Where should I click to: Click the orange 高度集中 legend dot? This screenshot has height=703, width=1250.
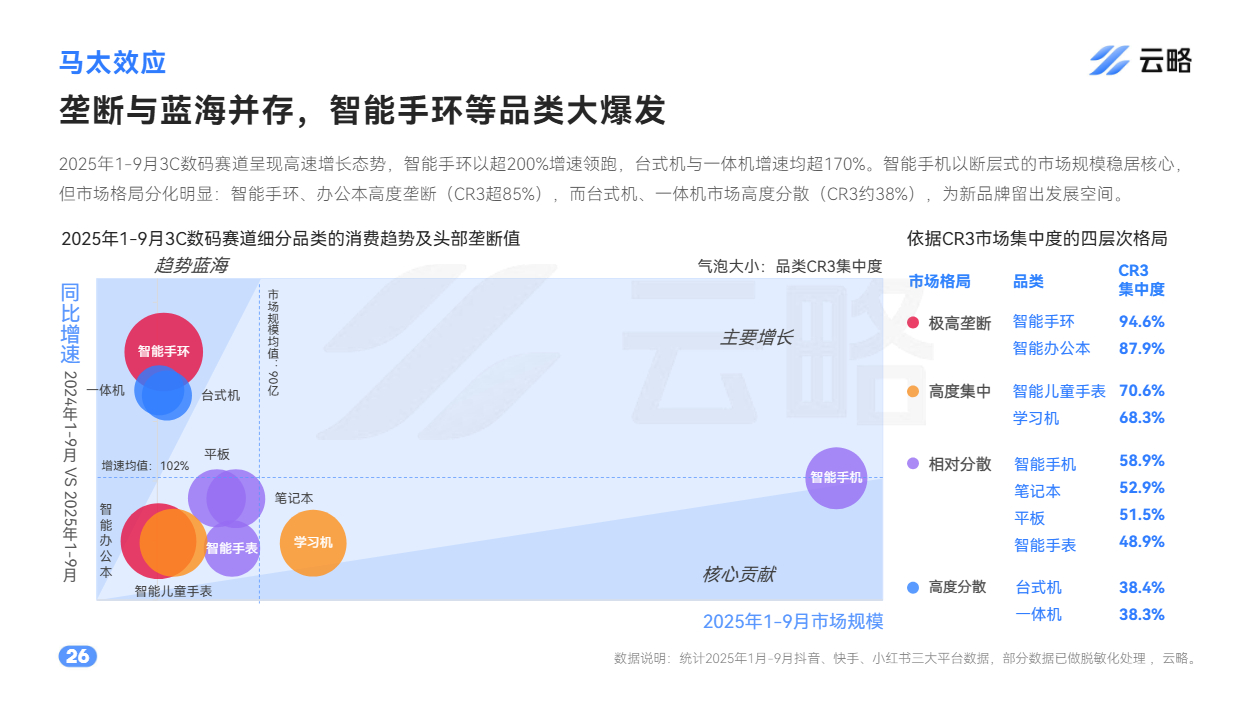point(913,392)
